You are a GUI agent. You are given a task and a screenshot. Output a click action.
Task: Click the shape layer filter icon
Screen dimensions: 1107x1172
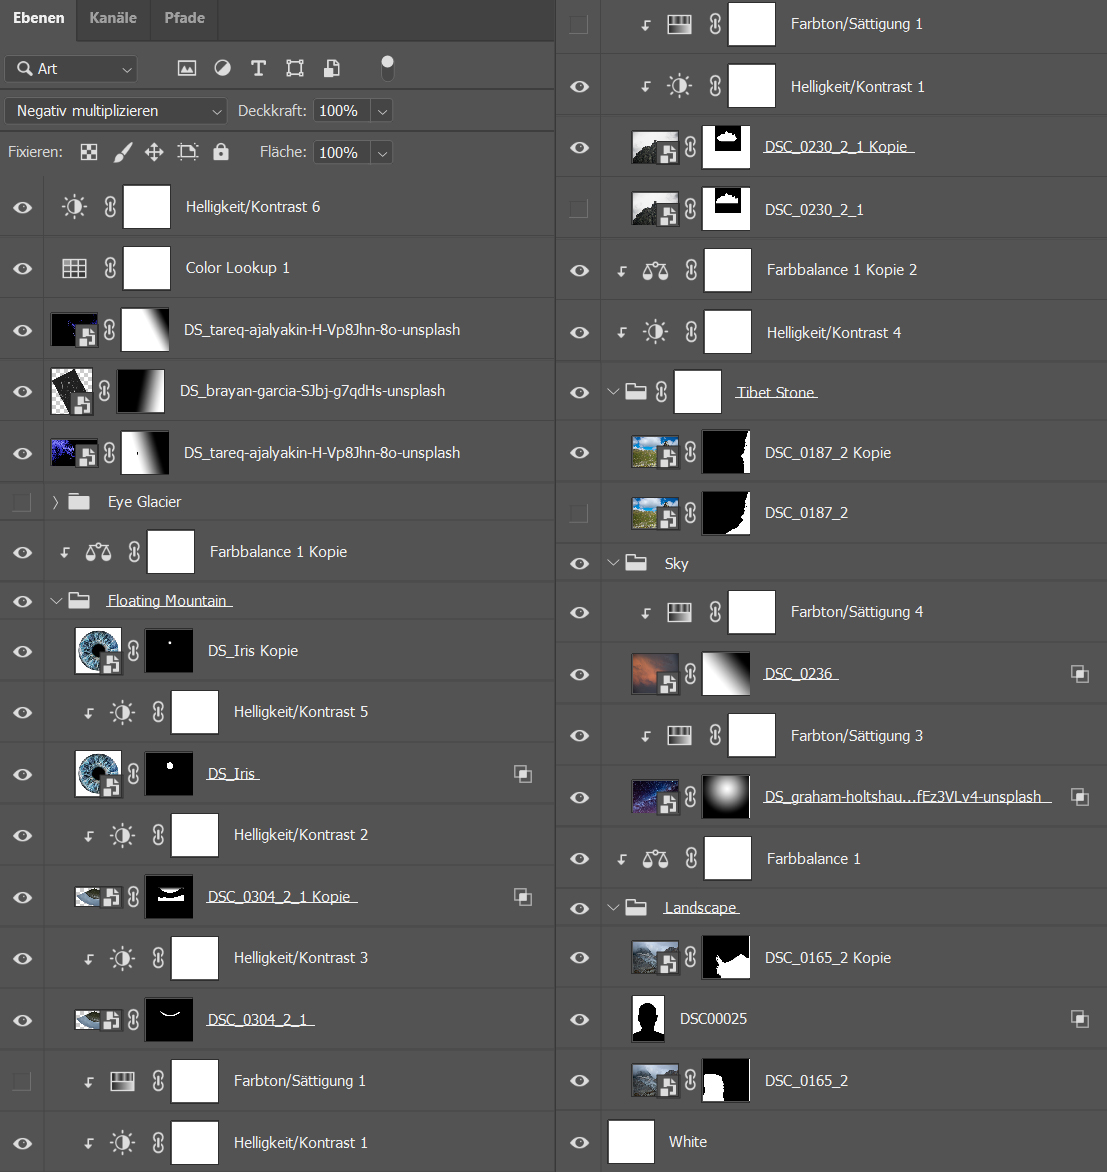point(295,68)
